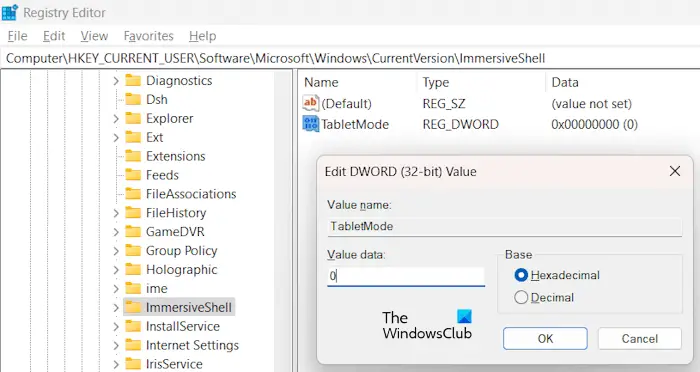Select the Dsh tree label

click(157, 99)
